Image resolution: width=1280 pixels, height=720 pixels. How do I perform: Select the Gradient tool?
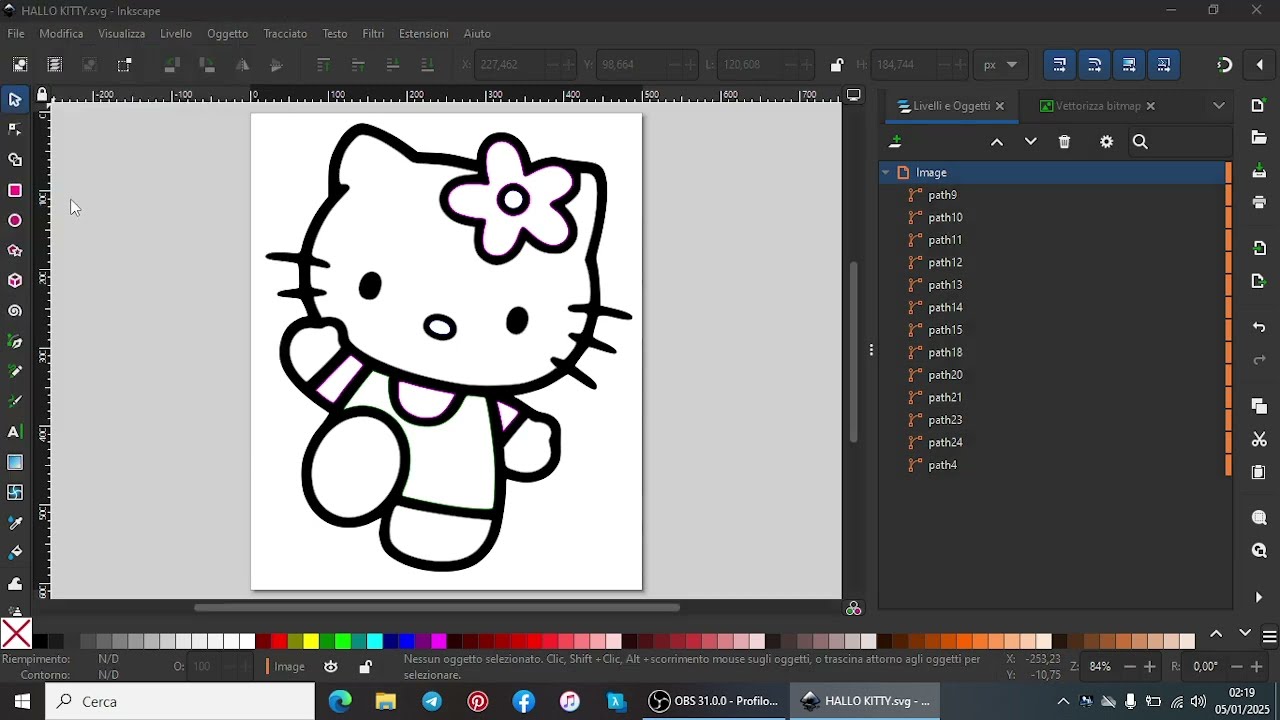click(x=15, y=462)
